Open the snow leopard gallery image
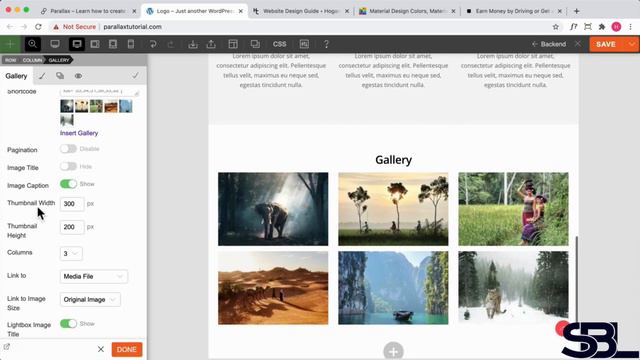The image size is (640, 360). [x=513, y=288]
